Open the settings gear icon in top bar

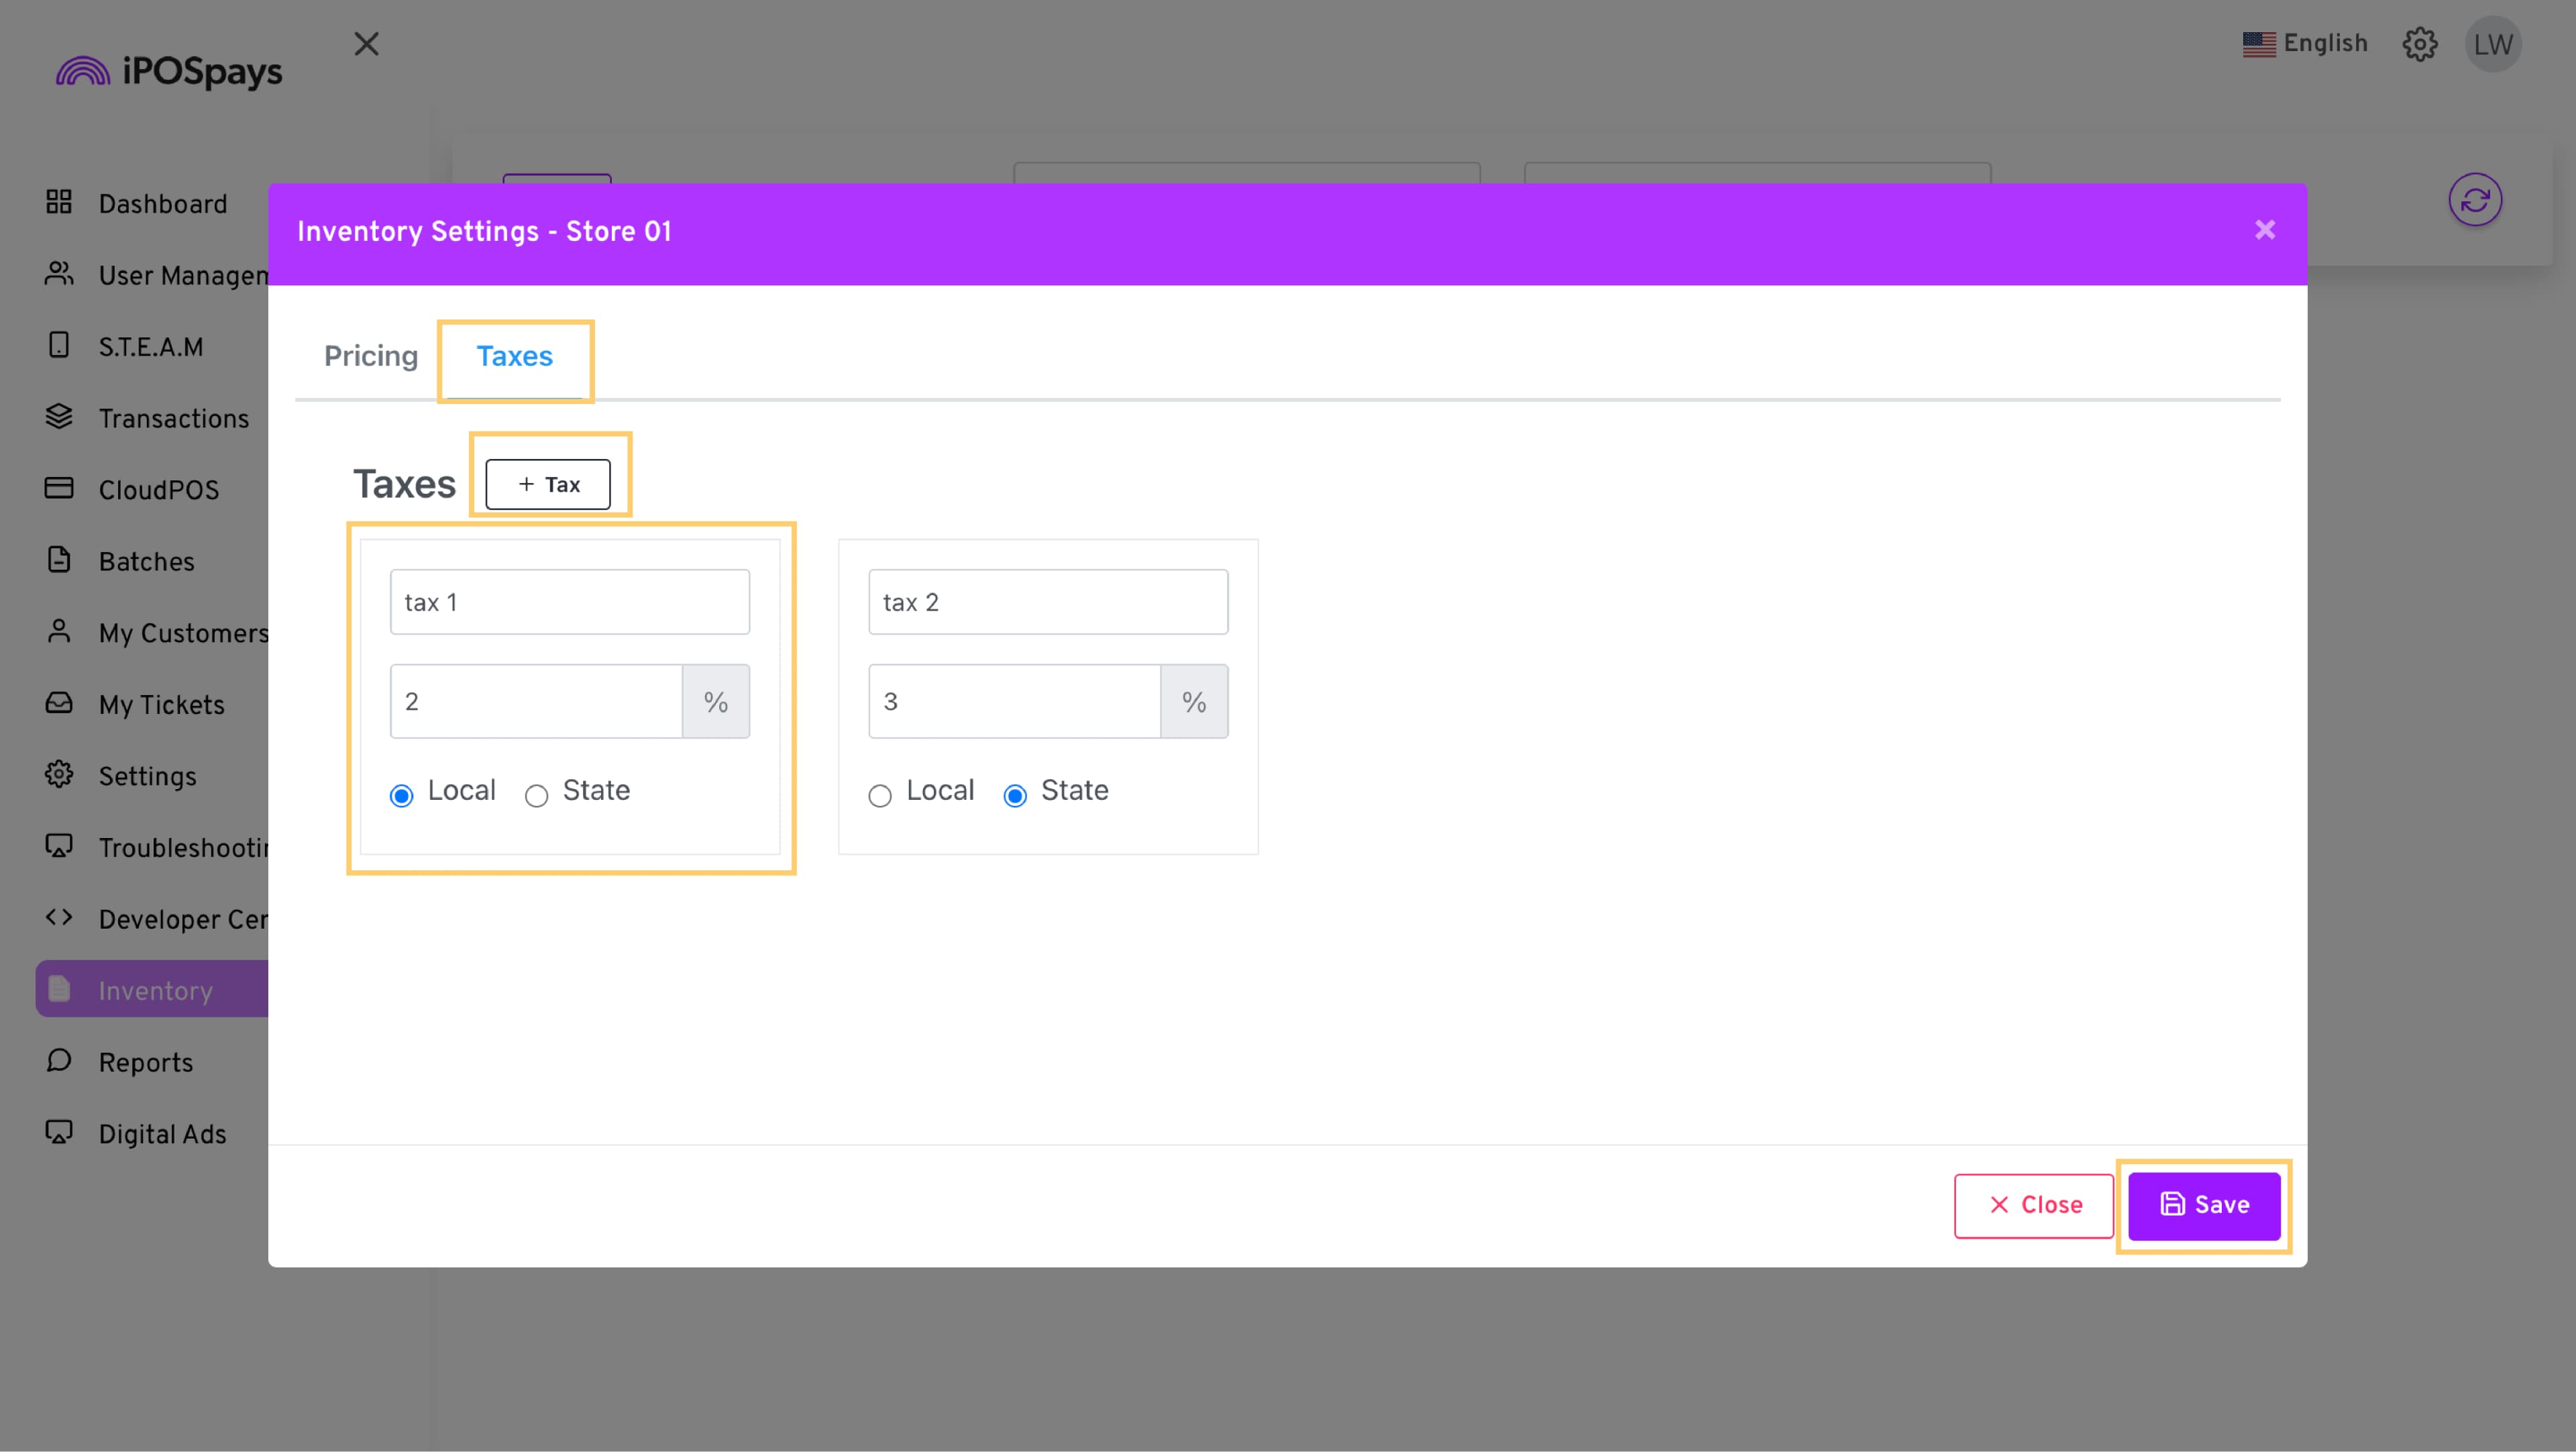[2419, 44]
